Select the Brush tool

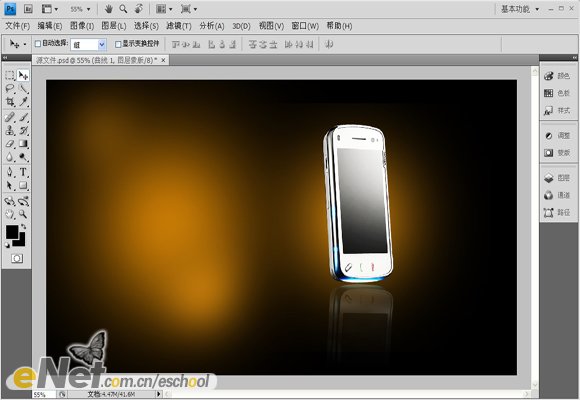[24, 117]
